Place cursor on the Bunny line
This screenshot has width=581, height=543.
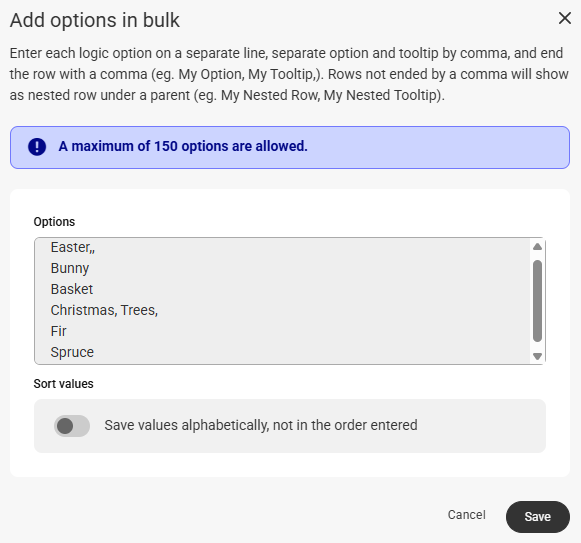70,268
